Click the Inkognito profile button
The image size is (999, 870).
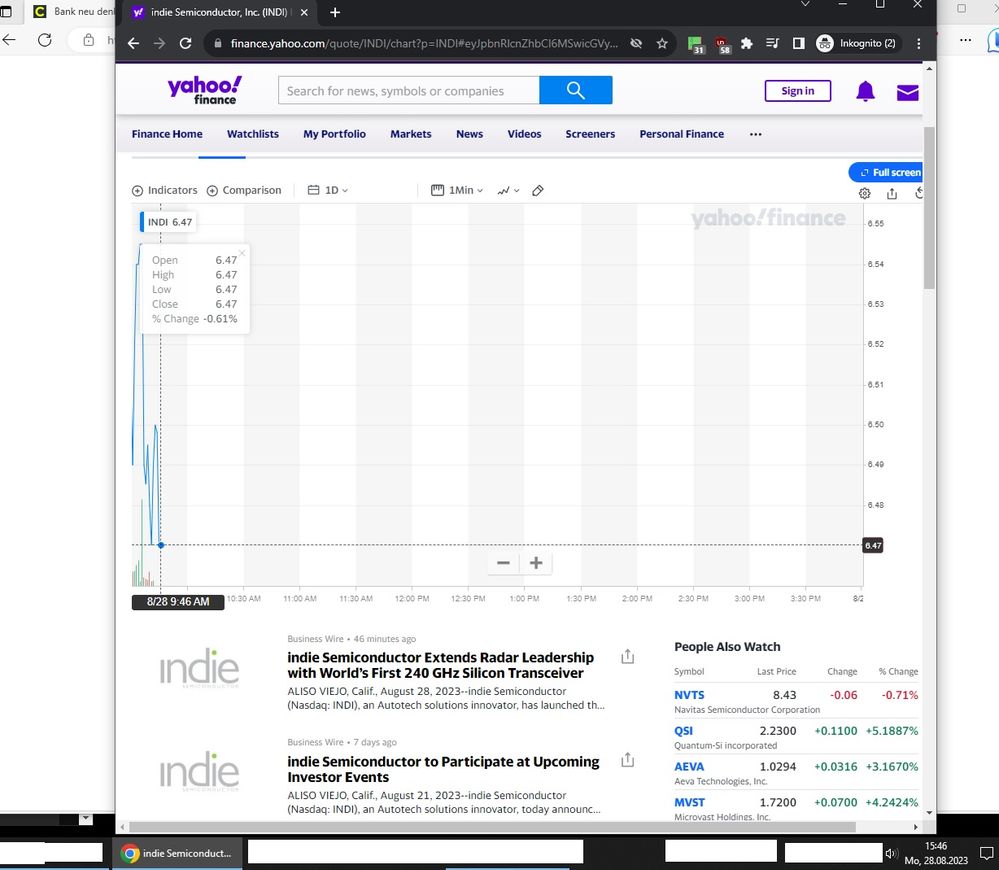click(x=858, y=43)
